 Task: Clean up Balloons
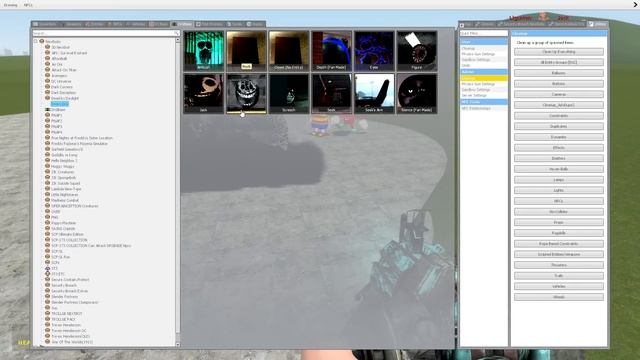[x=559, y=73]
